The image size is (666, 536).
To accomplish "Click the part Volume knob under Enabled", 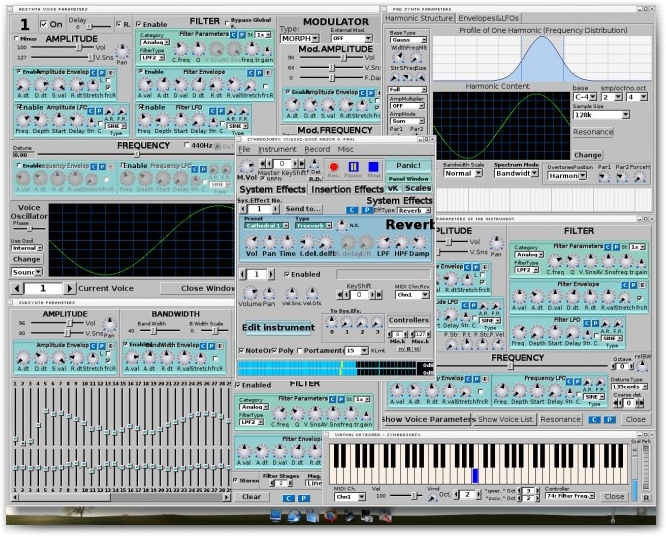I will [x=250, y=293].
